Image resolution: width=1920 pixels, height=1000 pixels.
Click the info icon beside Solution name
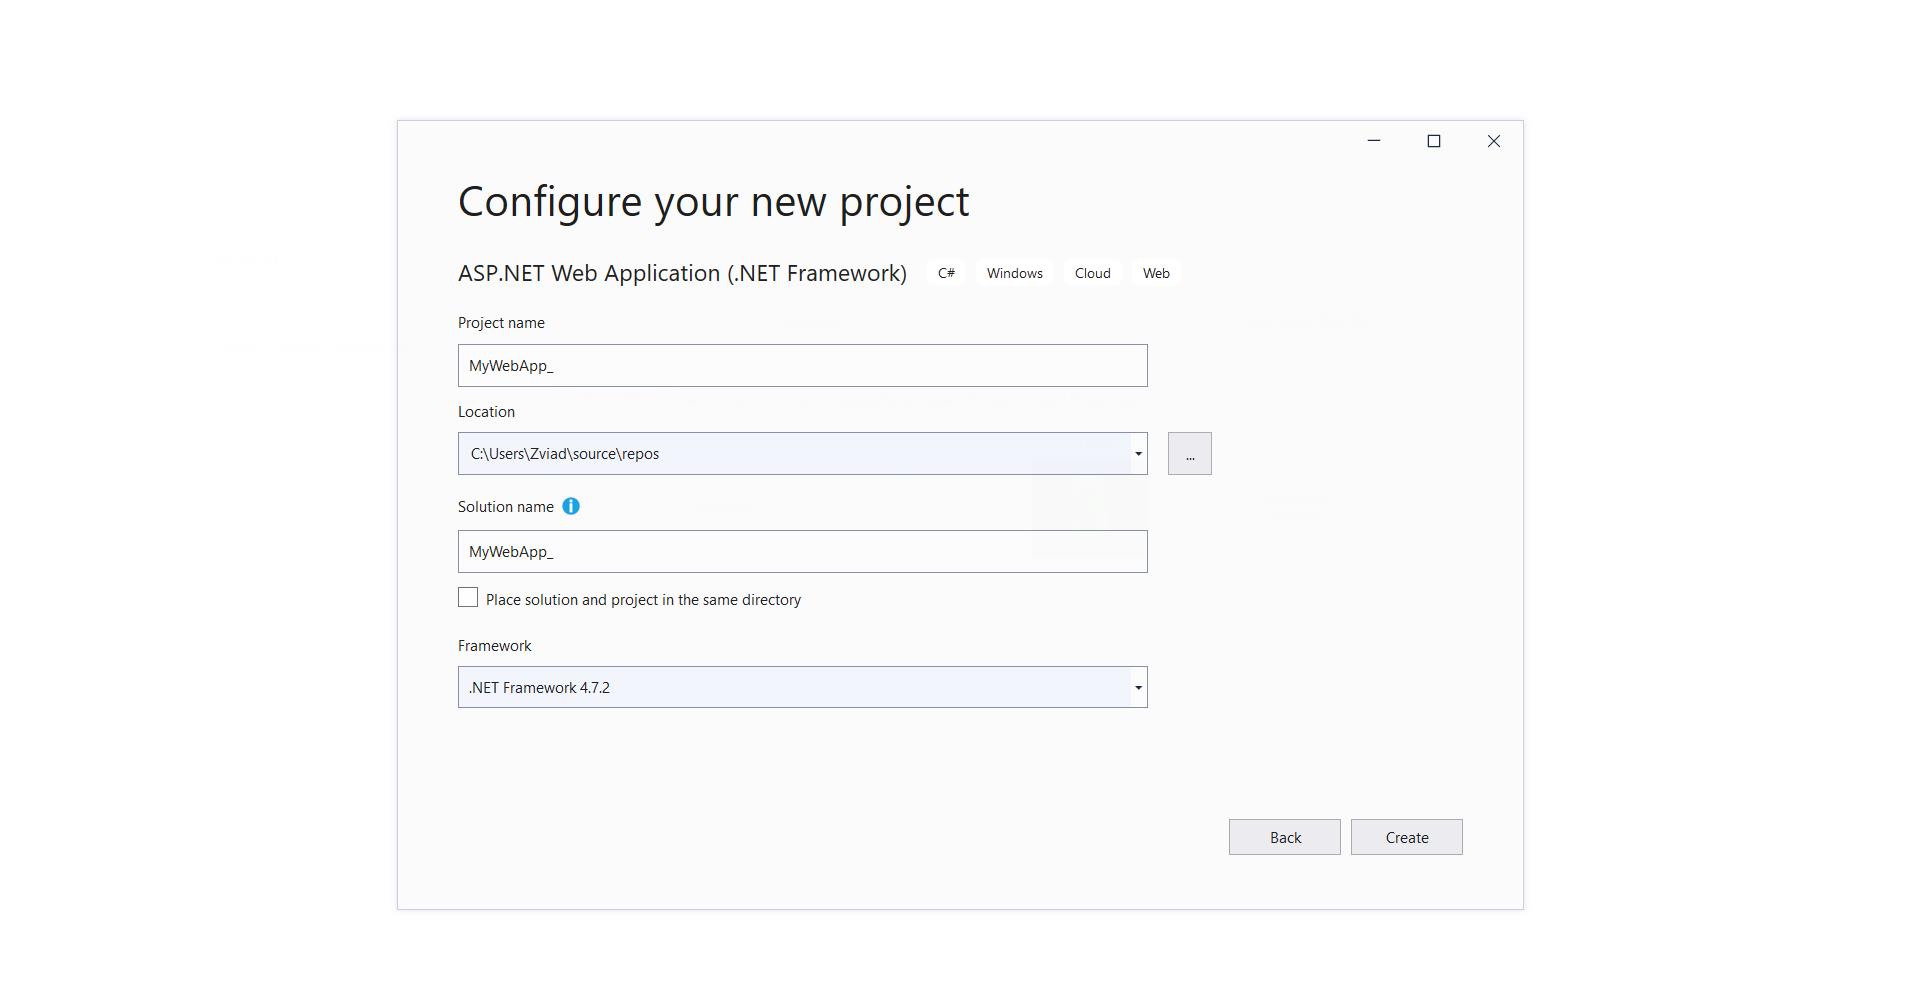(571, 507)
